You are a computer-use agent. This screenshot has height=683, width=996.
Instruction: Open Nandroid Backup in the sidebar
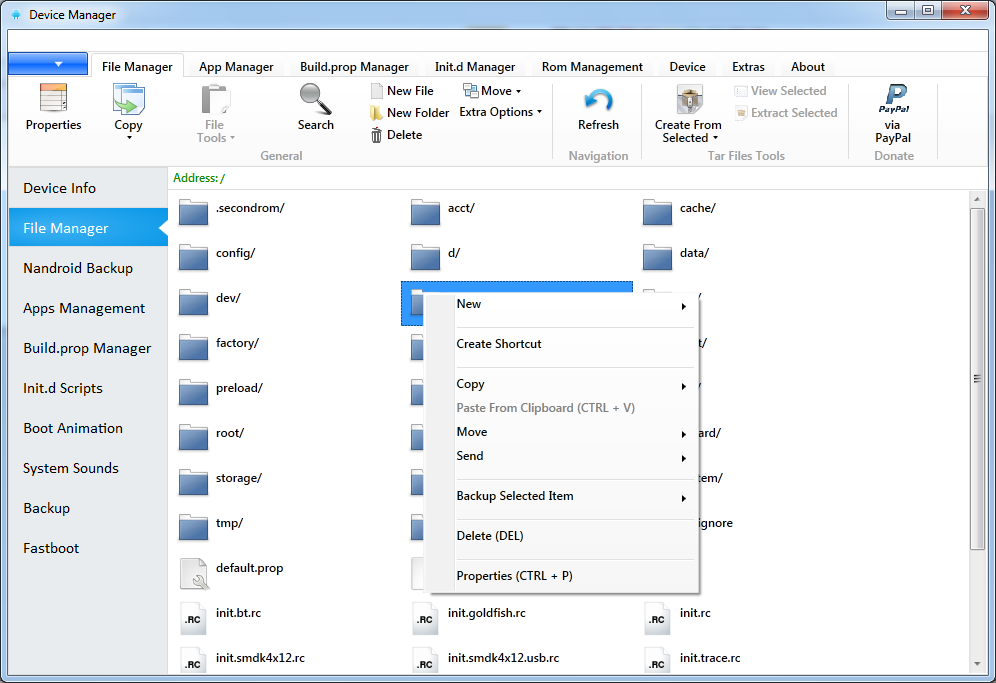pyautogui.click(x=78, y=268)
